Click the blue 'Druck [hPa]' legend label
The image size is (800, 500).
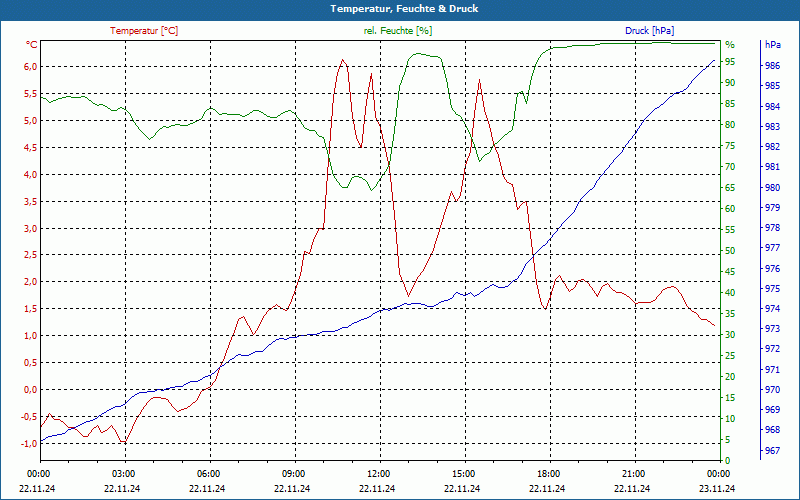coord(649,31)
